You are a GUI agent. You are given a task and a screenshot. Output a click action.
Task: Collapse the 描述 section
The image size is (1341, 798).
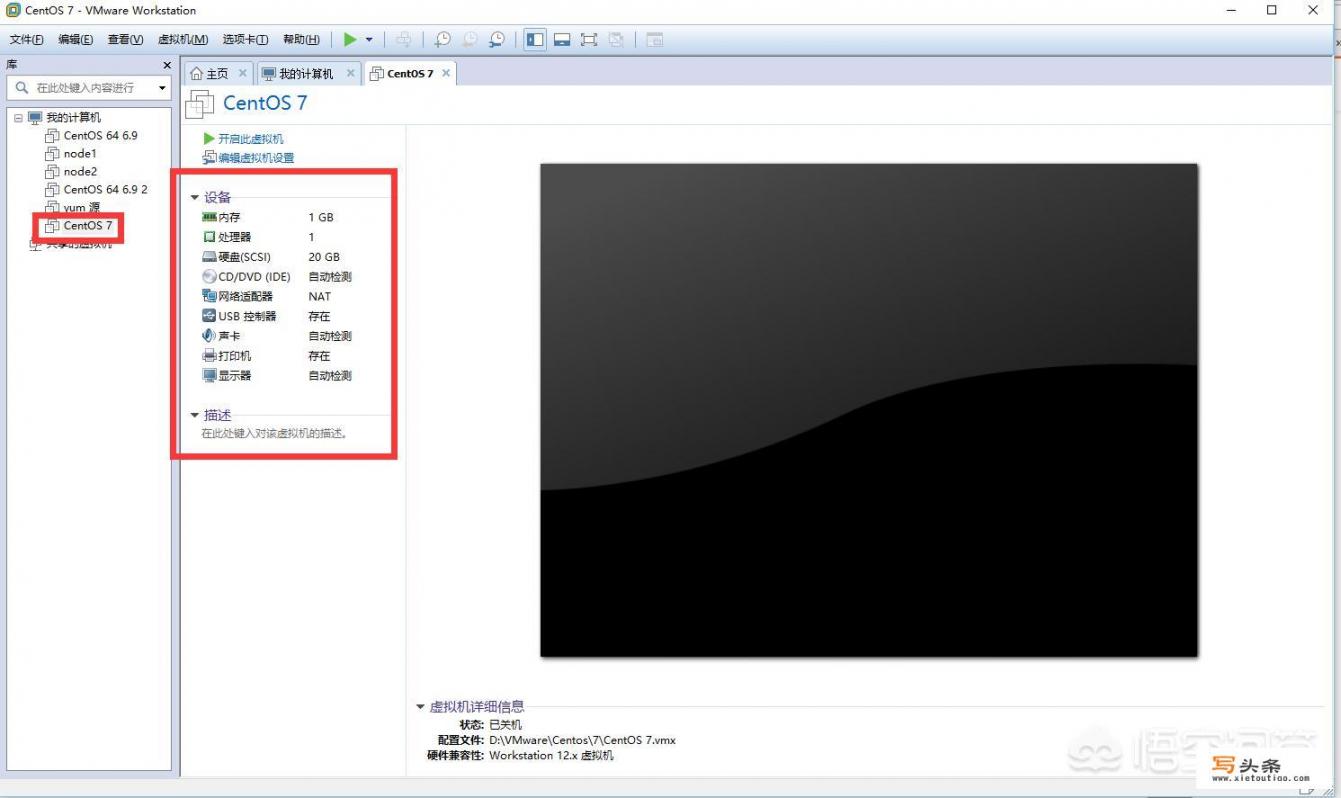[x=195, y=415]
